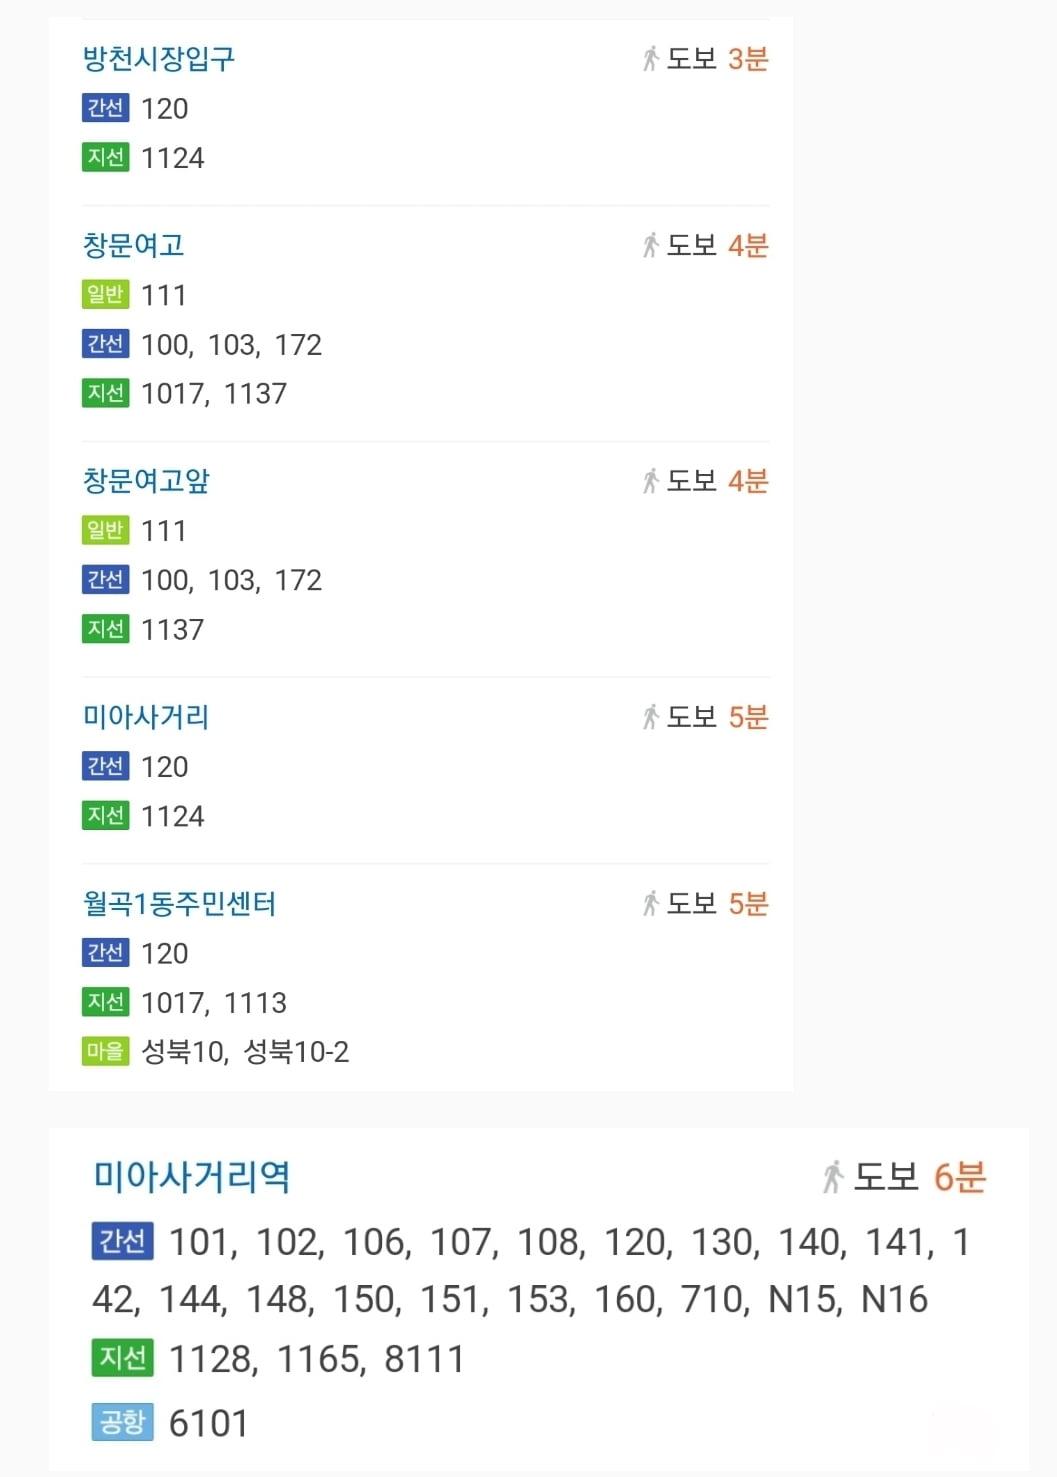1057x1477 pixels.
Task: Click 일반 badge under 창문여고
Action: click(105, 295)
